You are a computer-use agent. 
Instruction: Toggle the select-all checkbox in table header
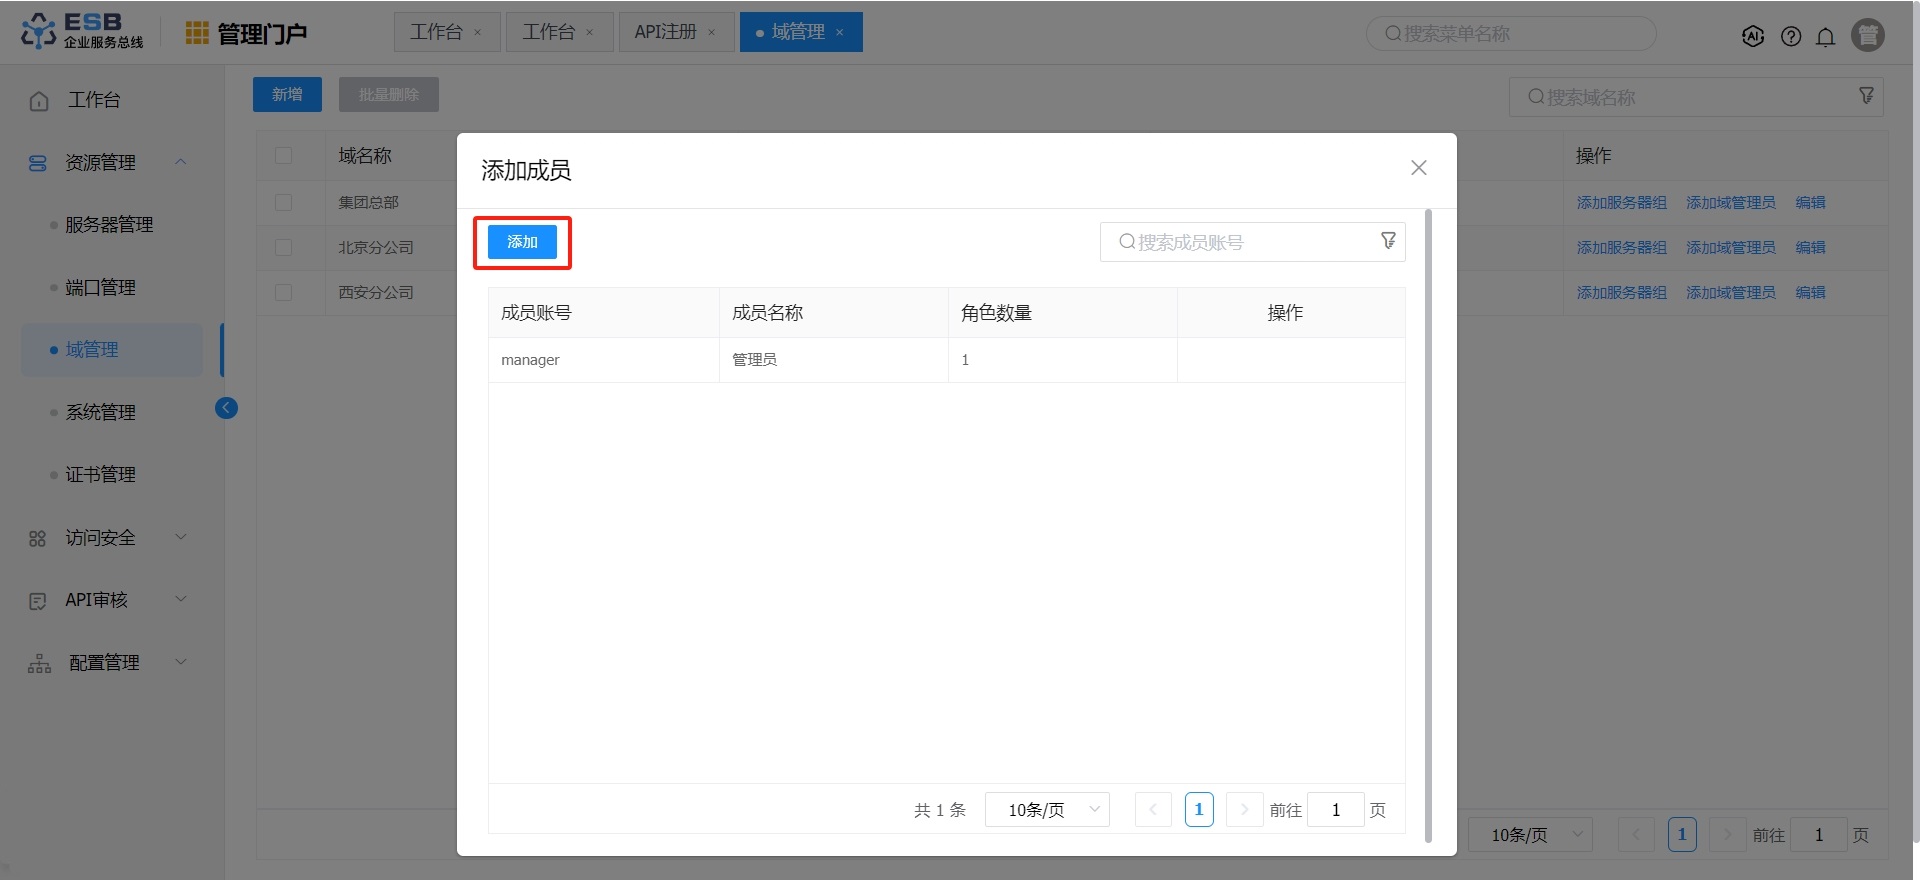[284, 156]
